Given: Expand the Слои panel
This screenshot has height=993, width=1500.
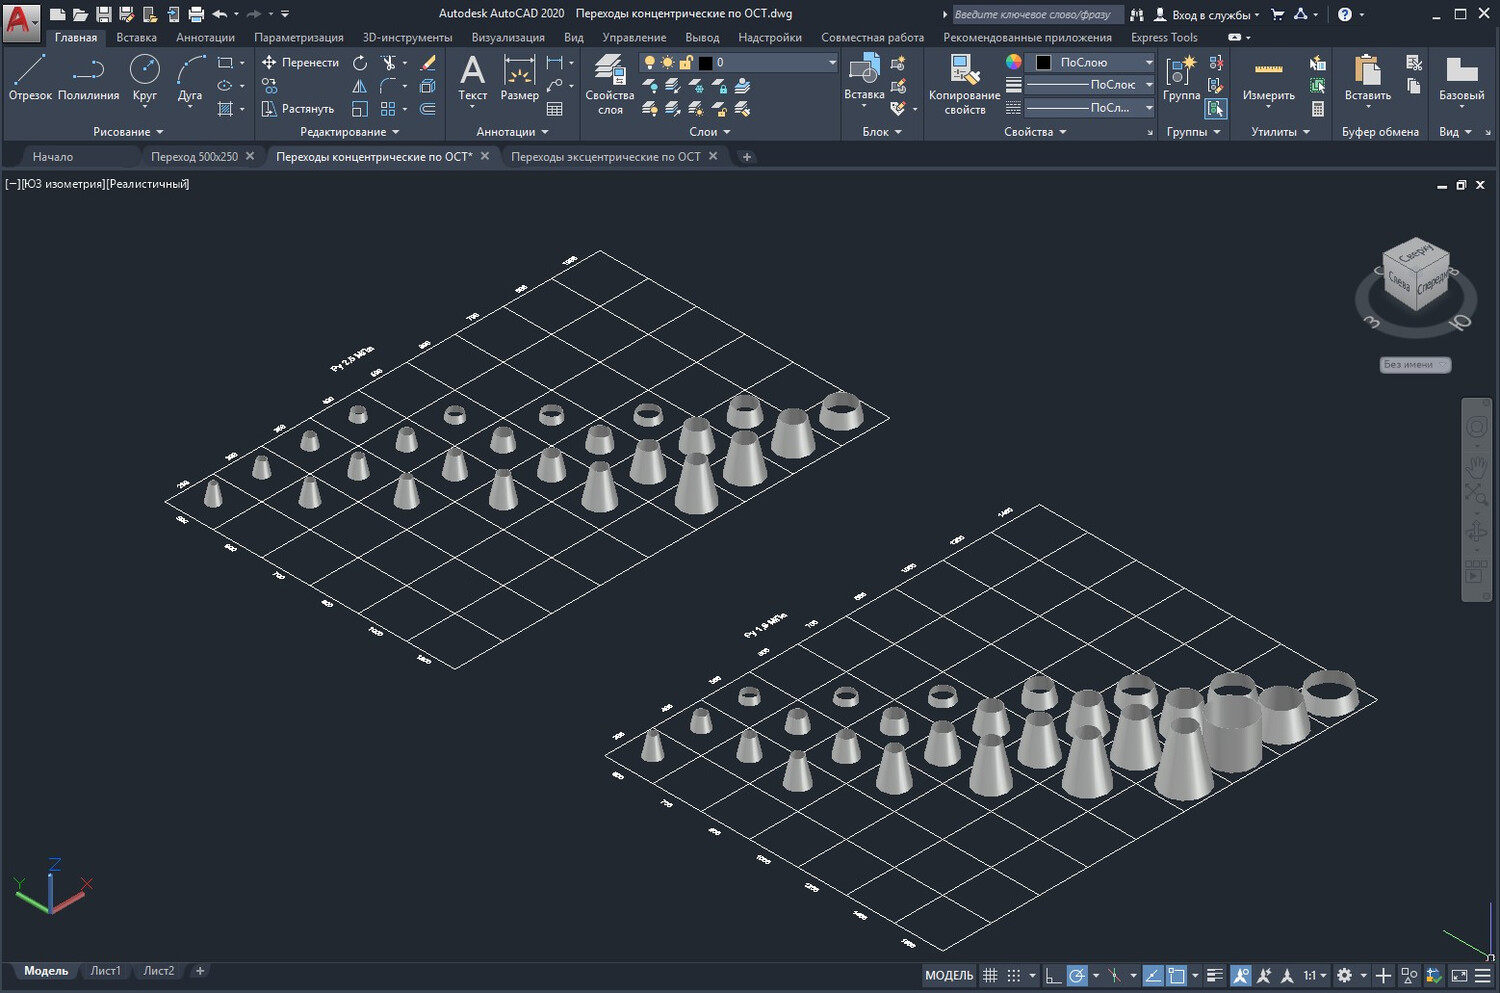Looking at the screenshot, I should (x=710, y=132).
